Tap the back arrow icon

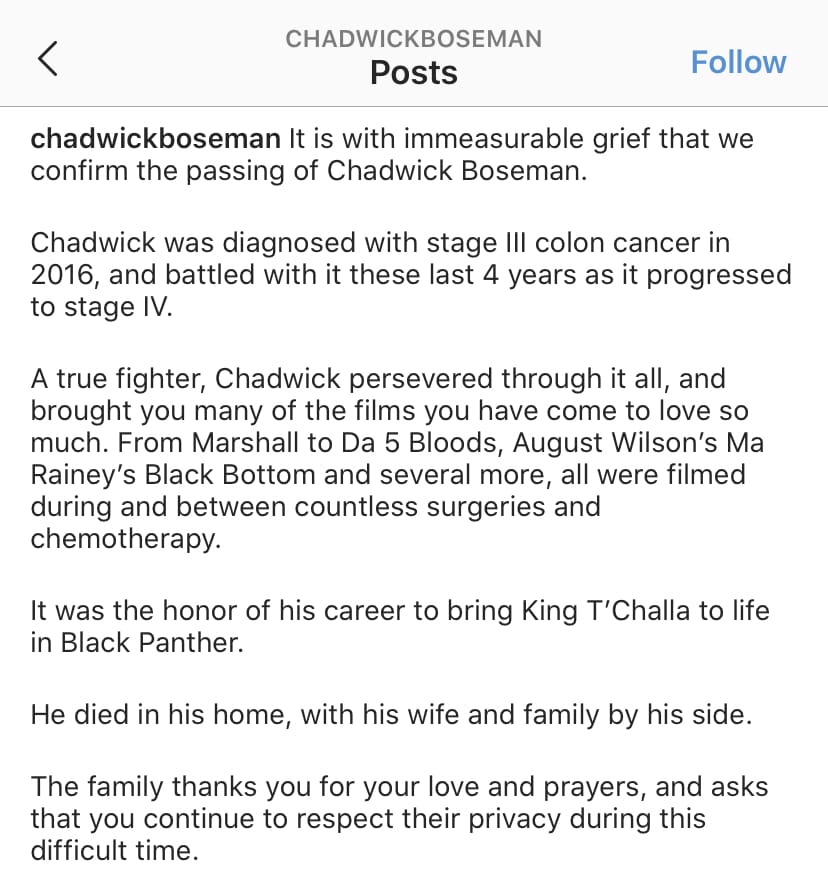point(47,59)
